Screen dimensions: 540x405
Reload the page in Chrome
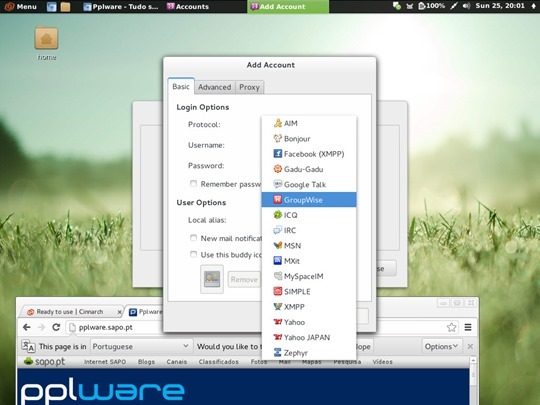tap(56, 327)
